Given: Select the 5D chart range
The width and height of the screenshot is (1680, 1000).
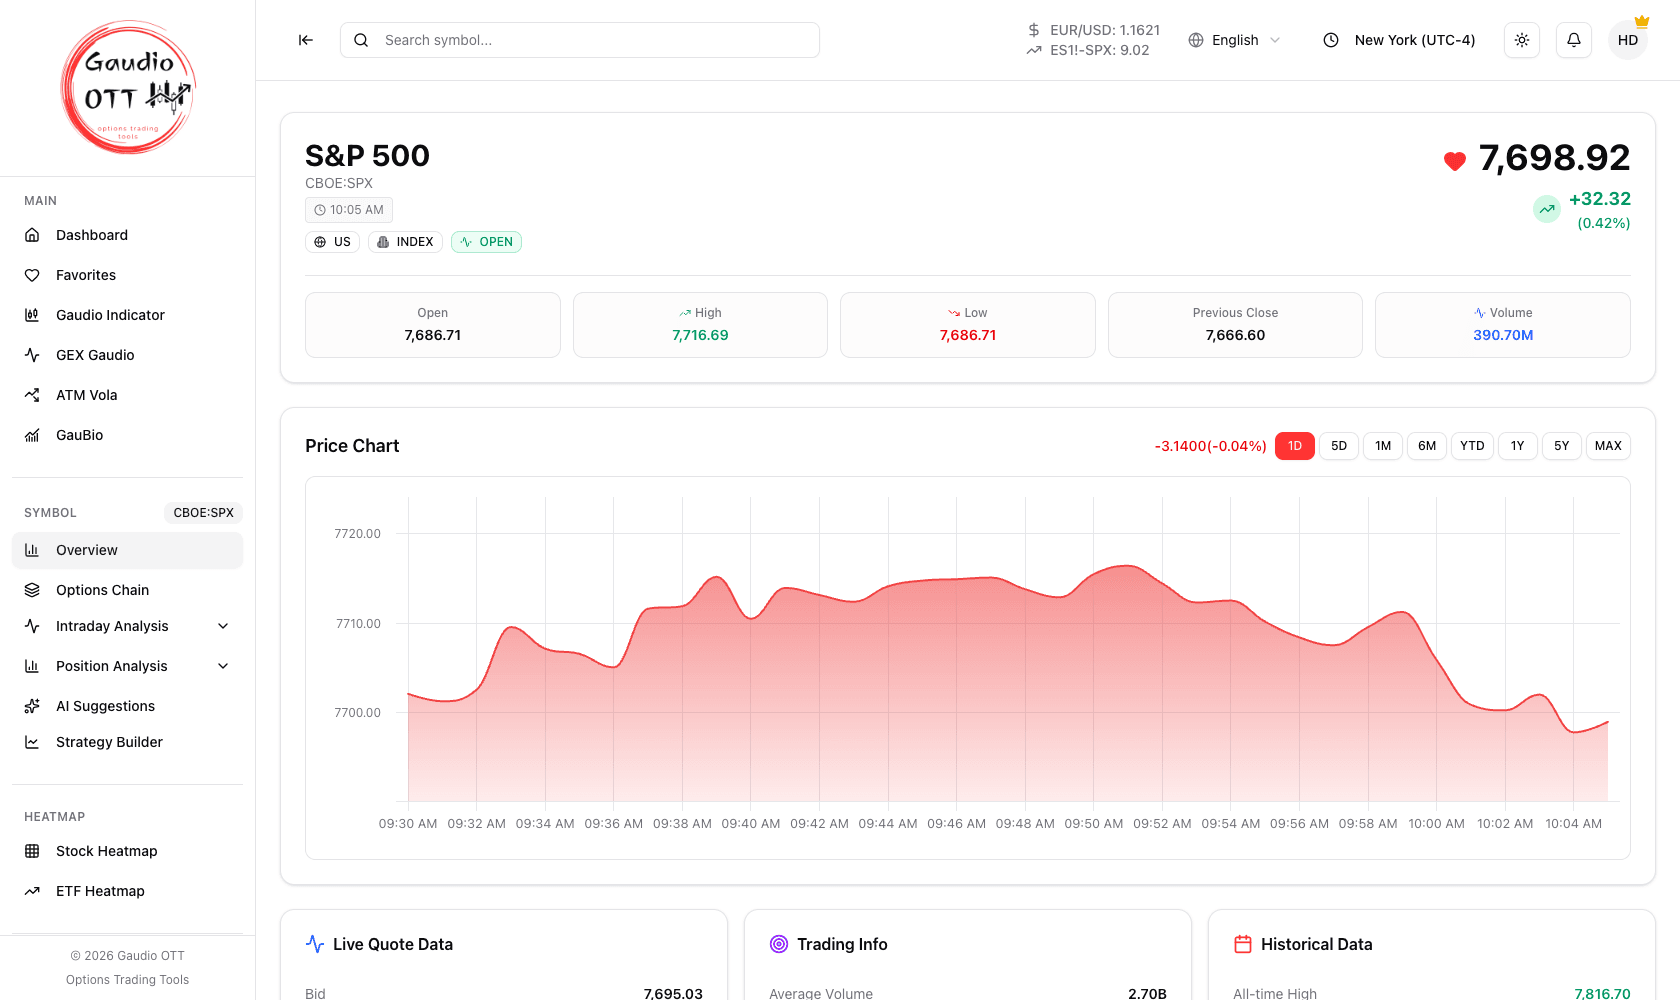Looking at the screenshot, I should 1339,446.
